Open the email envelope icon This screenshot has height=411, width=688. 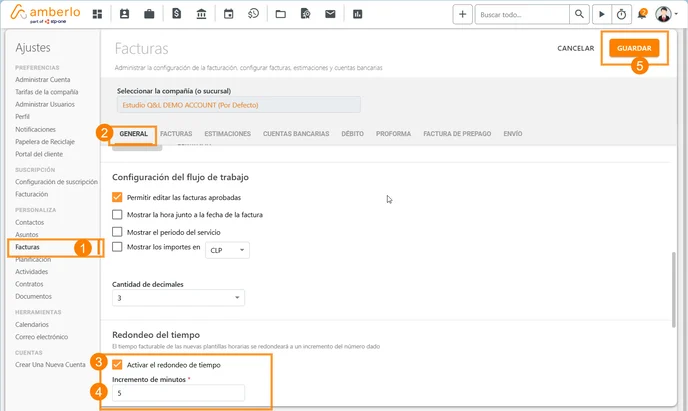[330, 14]
